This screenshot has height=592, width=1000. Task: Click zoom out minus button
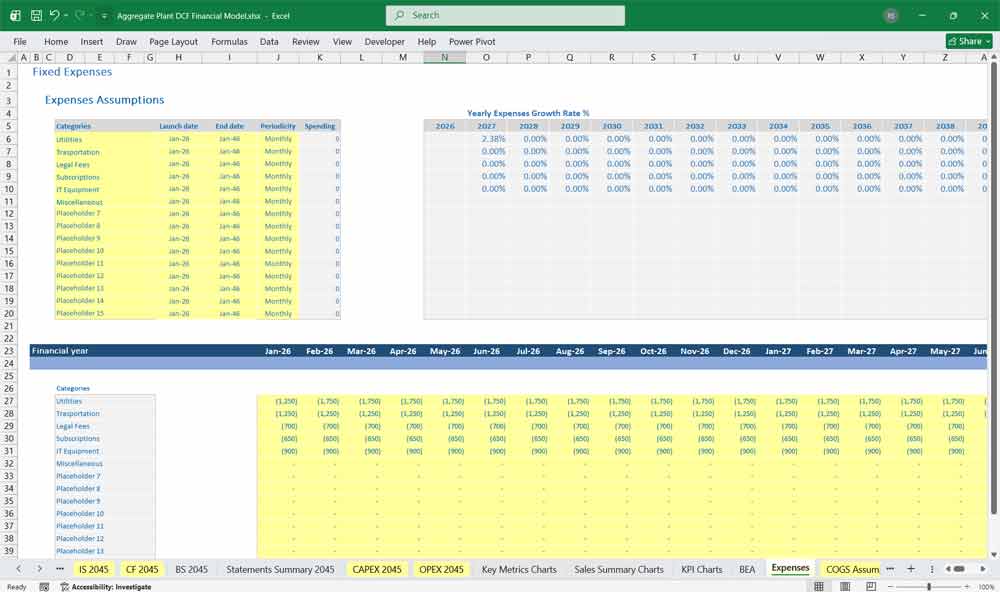pos(890,586)
